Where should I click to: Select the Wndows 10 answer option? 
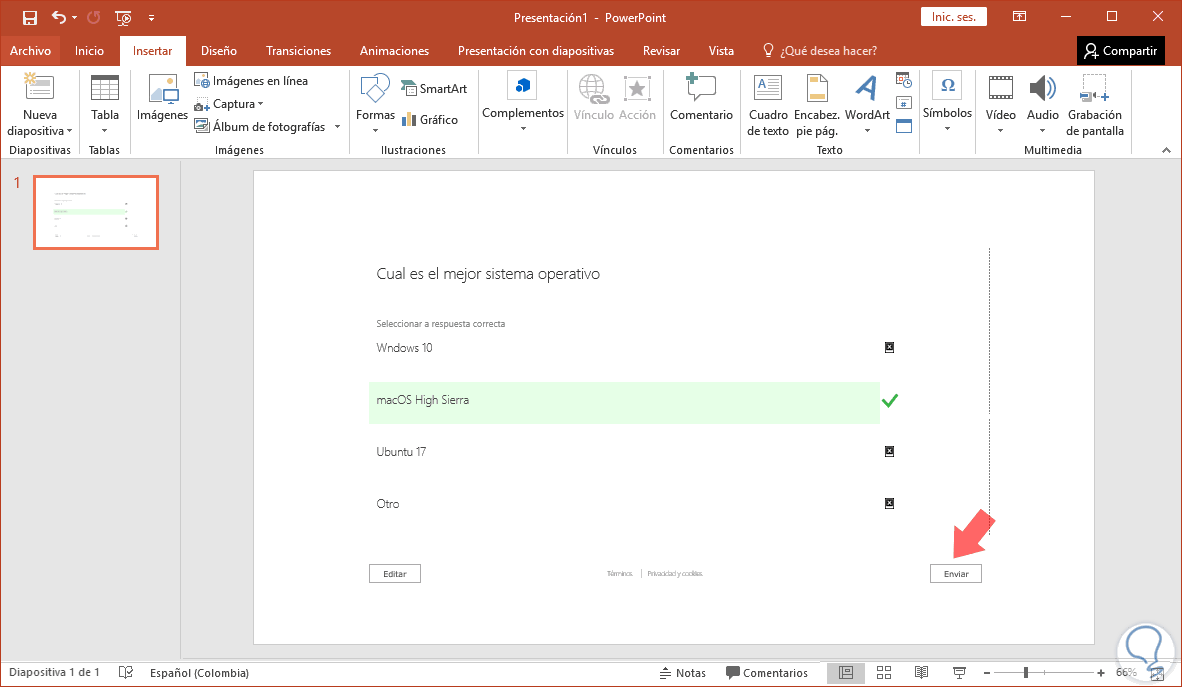(404, 348)
